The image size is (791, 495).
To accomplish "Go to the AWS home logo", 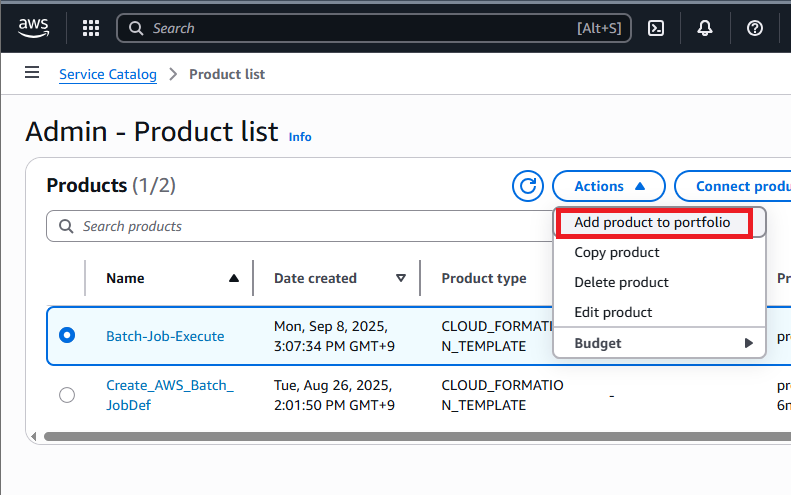I will pos(33,28).
